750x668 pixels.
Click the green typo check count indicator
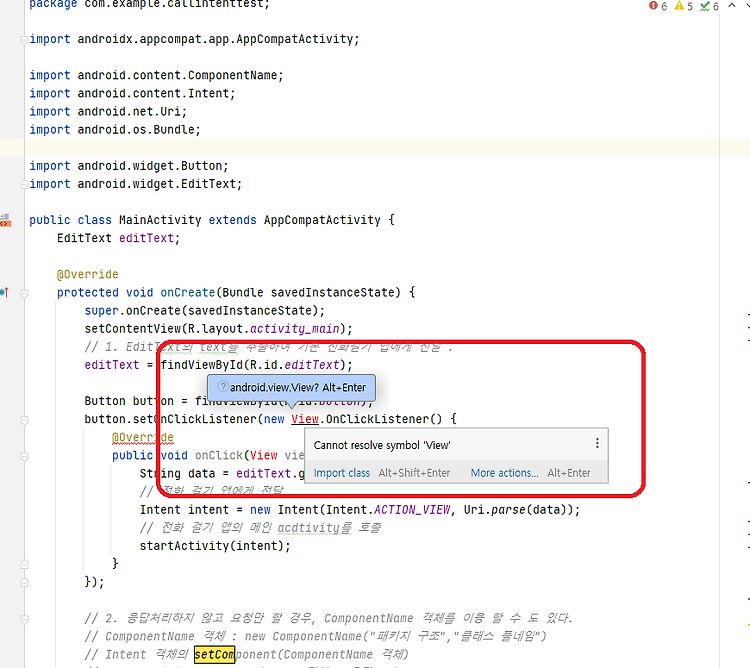click(x=709, y=6)
